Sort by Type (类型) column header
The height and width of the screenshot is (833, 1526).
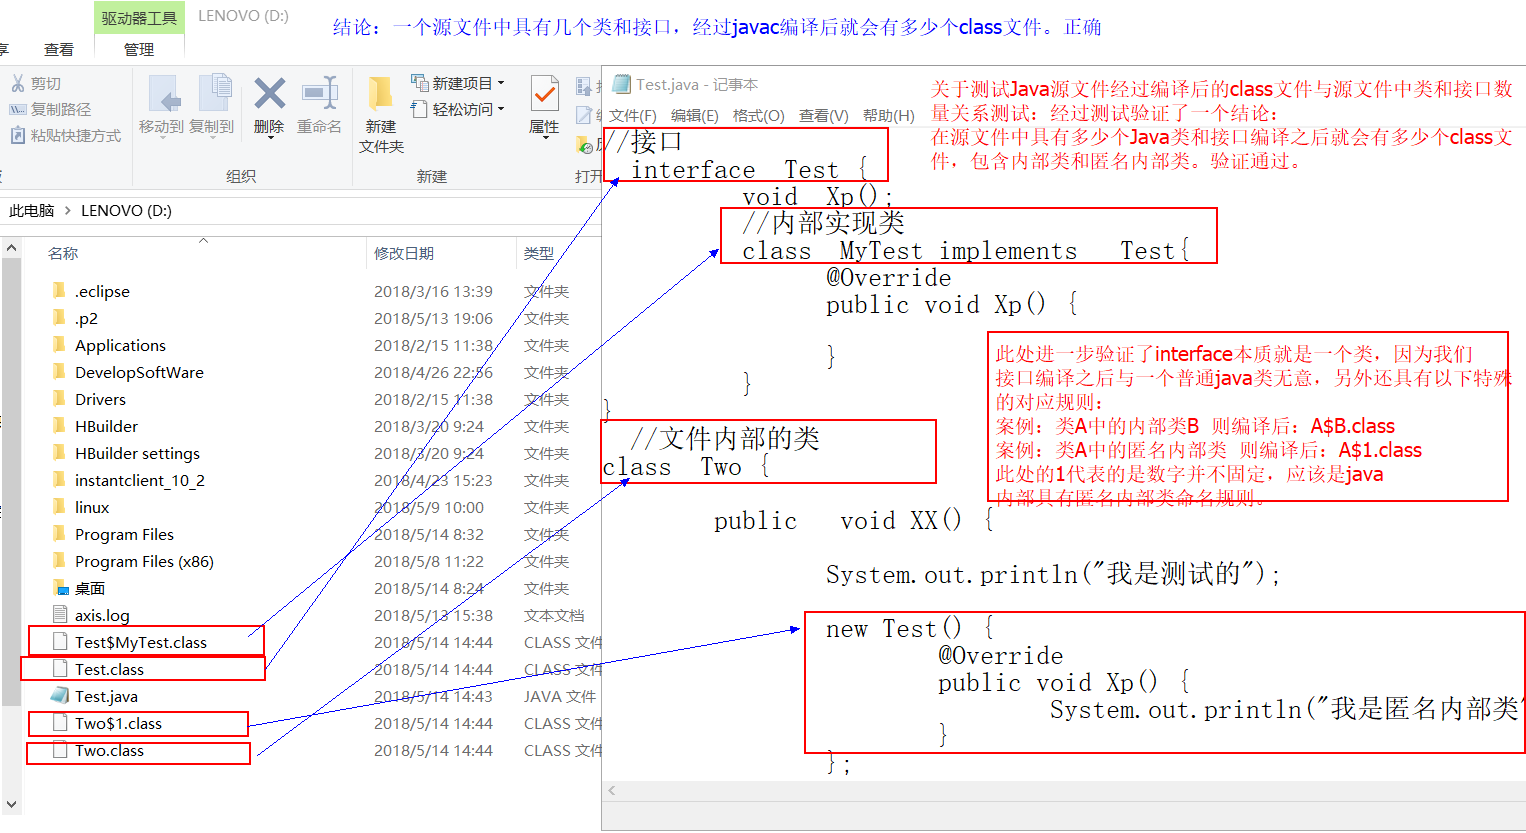click(539, 254)
